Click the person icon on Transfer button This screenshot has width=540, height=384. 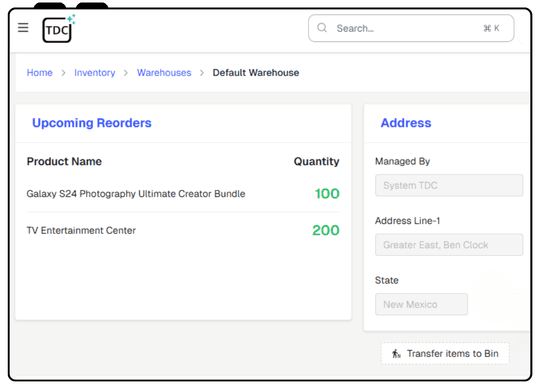(396, 354)
